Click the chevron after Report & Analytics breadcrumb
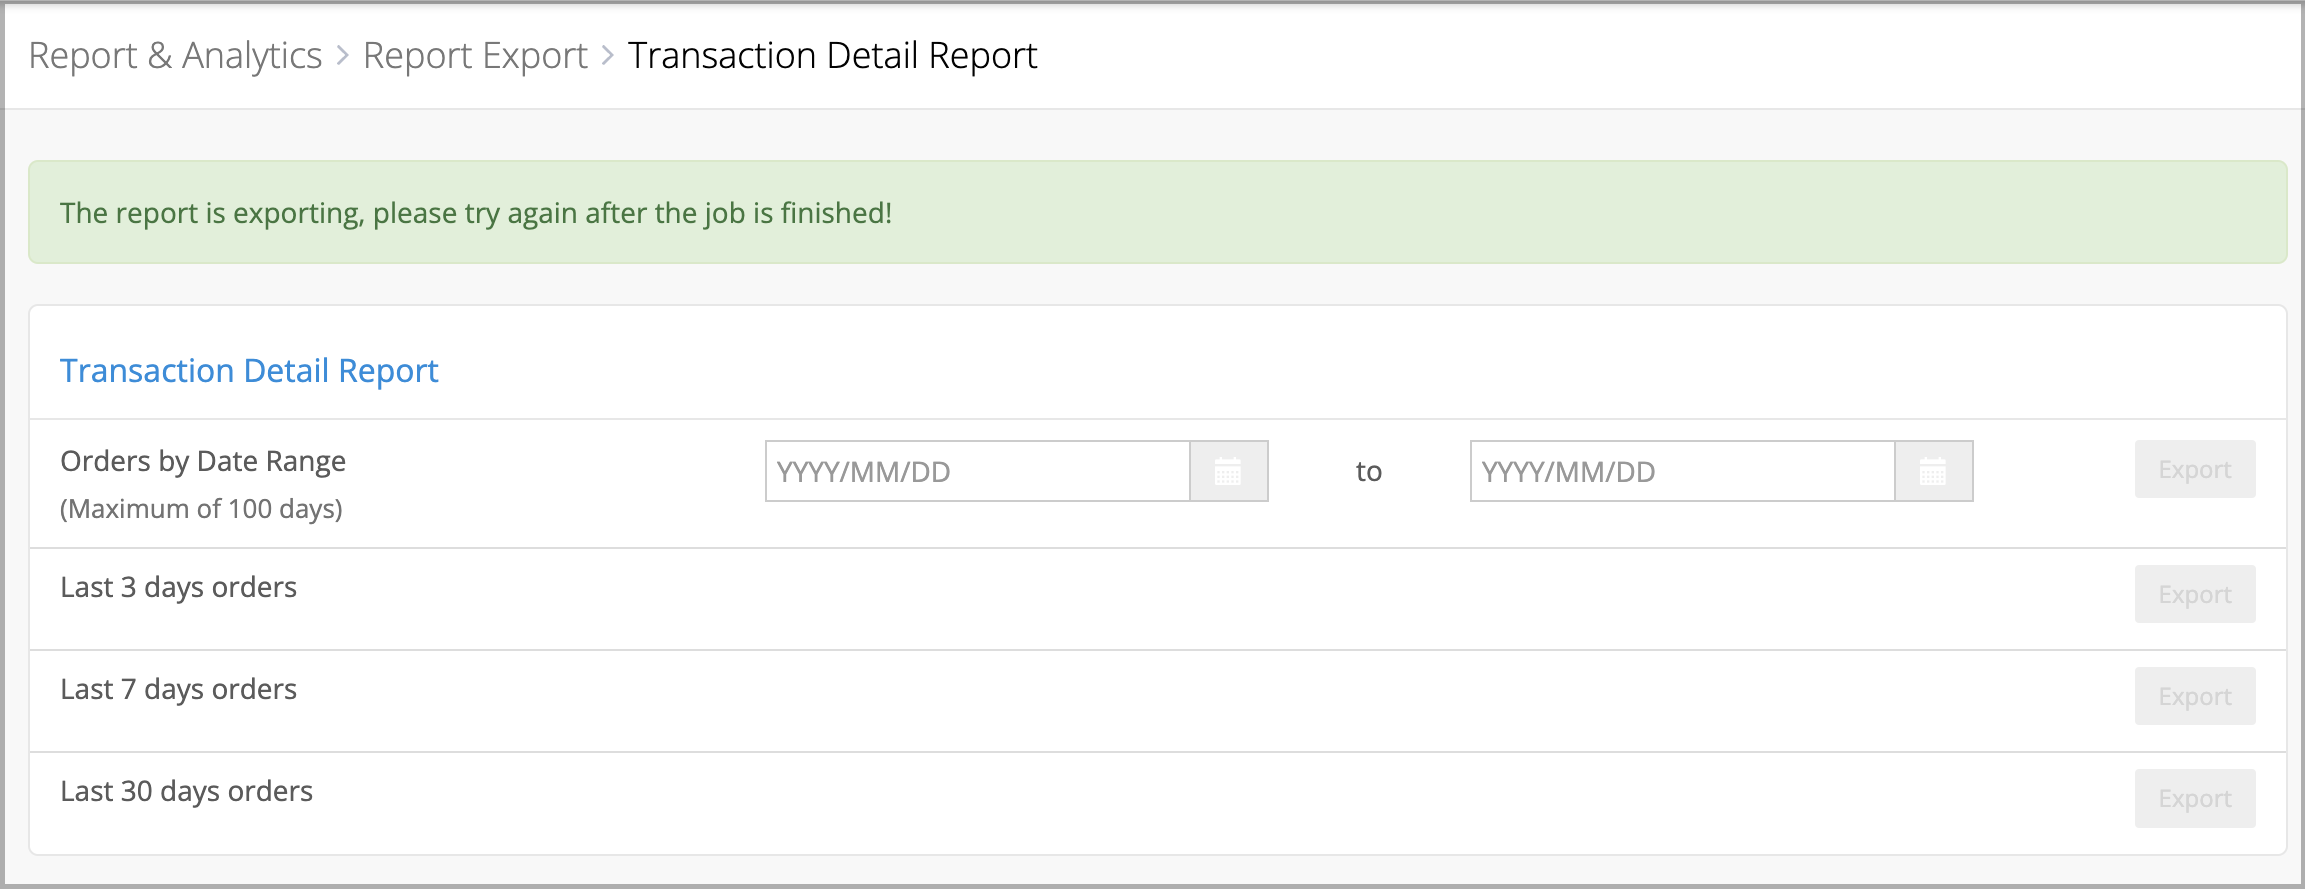 tap(342, 56)
